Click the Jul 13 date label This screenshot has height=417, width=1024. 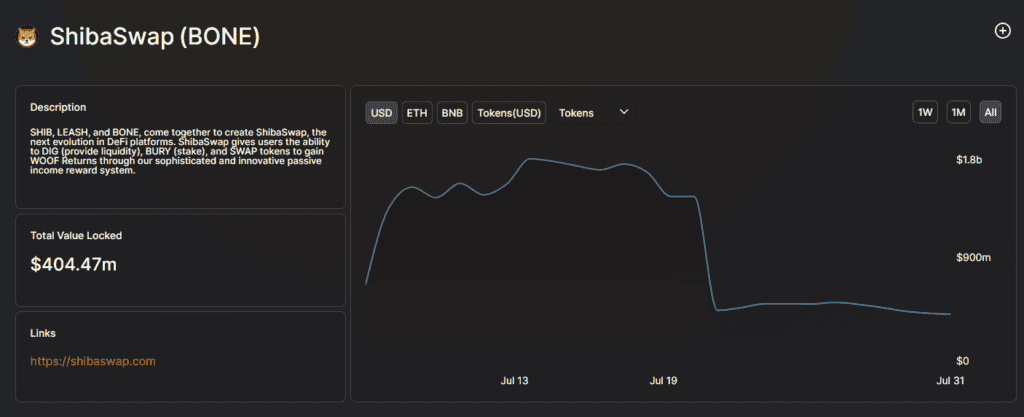pyautogui.click(x=514, y=380)
